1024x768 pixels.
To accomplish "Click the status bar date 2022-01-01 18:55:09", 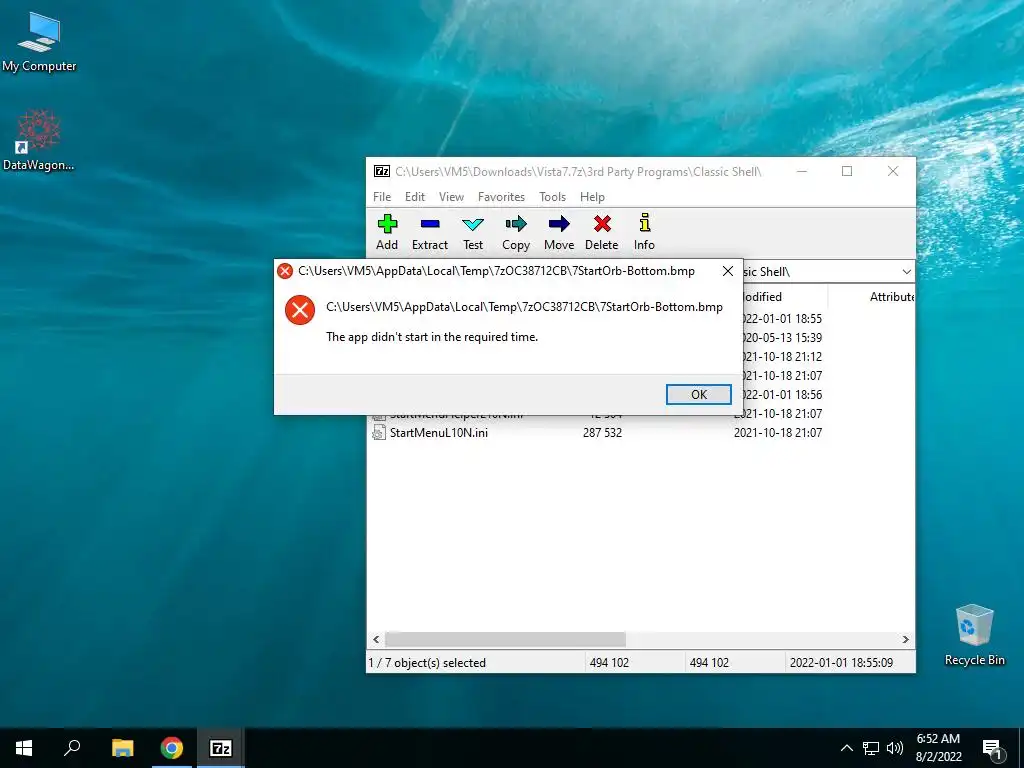I will pos(841,663).
